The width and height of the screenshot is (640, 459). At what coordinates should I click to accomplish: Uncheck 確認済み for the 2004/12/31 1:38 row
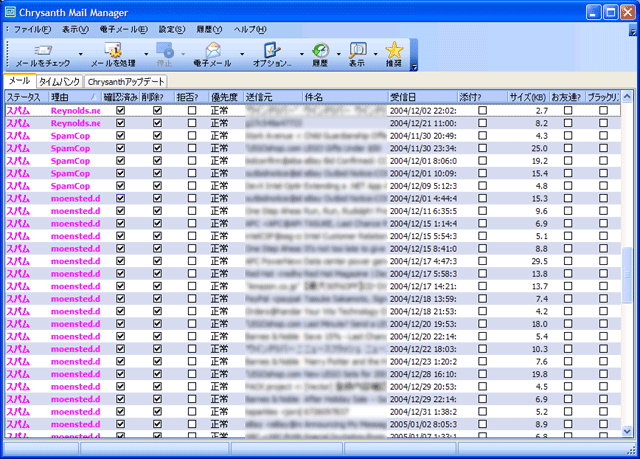[x=120, y=412]
